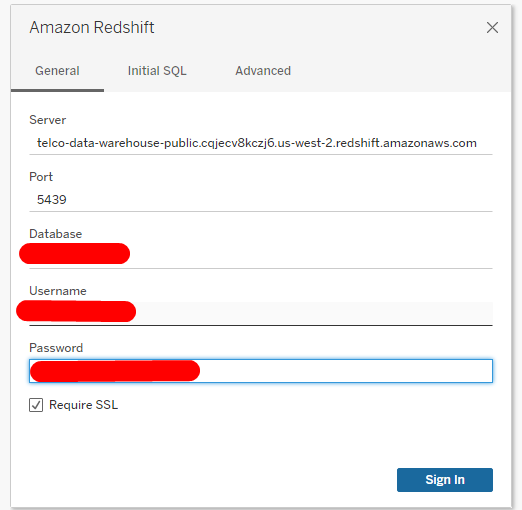Click the Server field label
Image resolution: width=522 pixels, height=510 pixels.
tap(48, 120)
